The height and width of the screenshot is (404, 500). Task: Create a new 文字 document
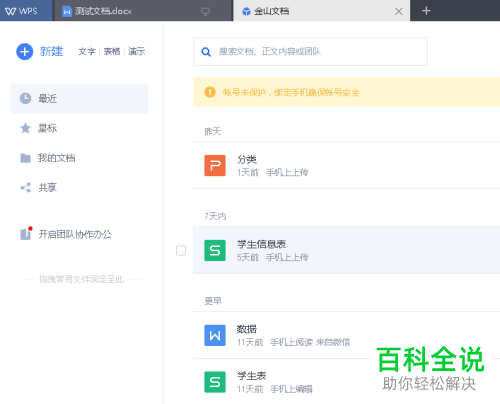87,52
